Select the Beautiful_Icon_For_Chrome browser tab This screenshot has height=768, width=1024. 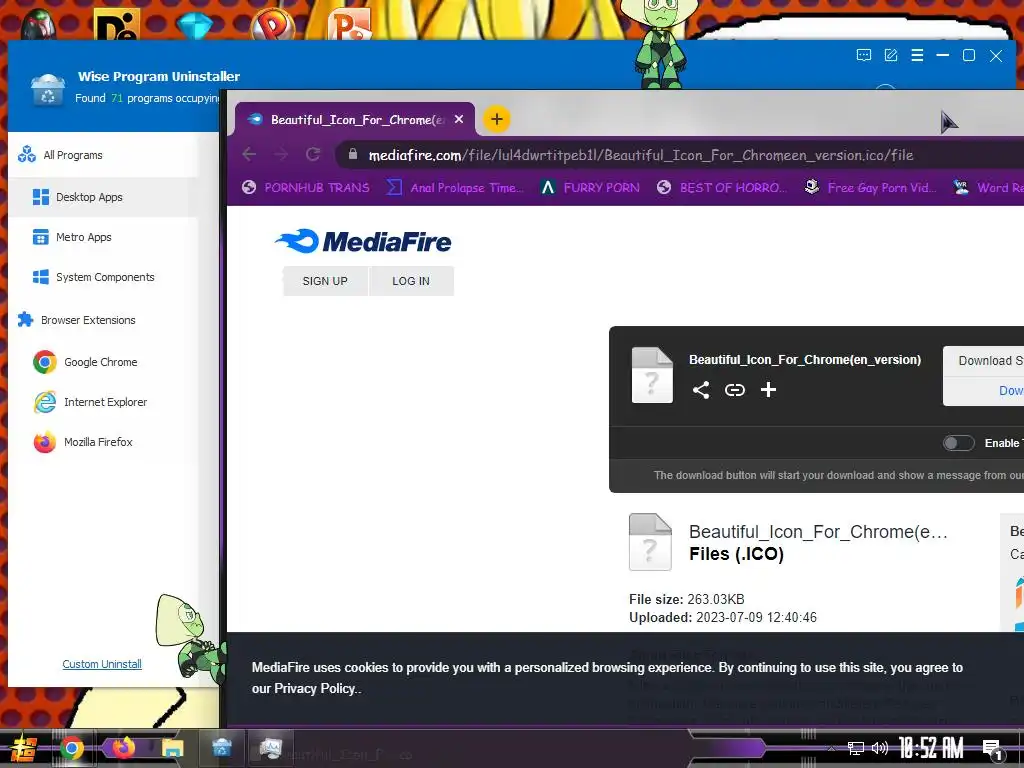(x=355, y=120)
